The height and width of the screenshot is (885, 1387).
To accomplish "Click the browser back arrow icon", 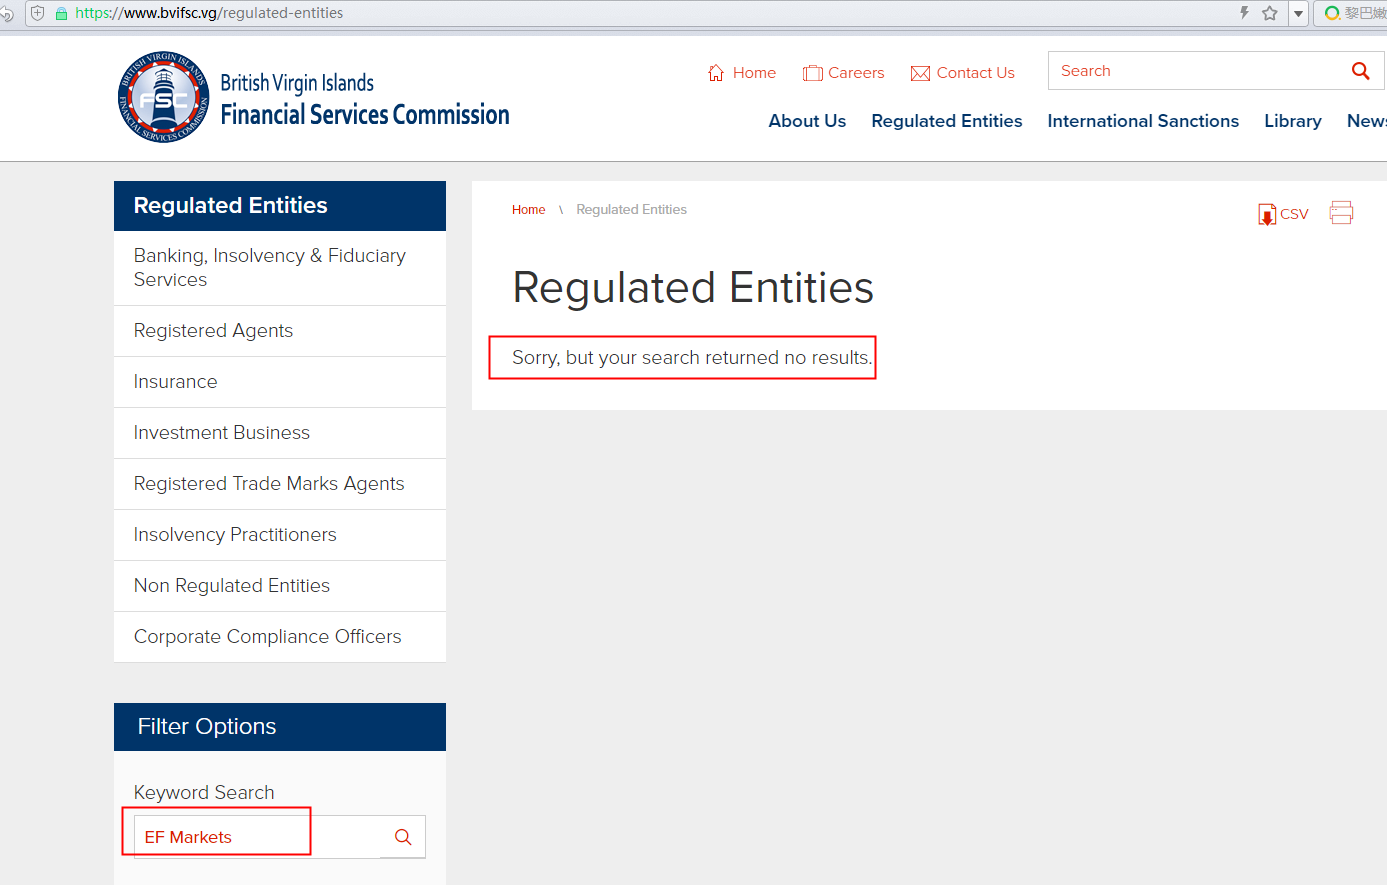I will (x=5, y=14).
